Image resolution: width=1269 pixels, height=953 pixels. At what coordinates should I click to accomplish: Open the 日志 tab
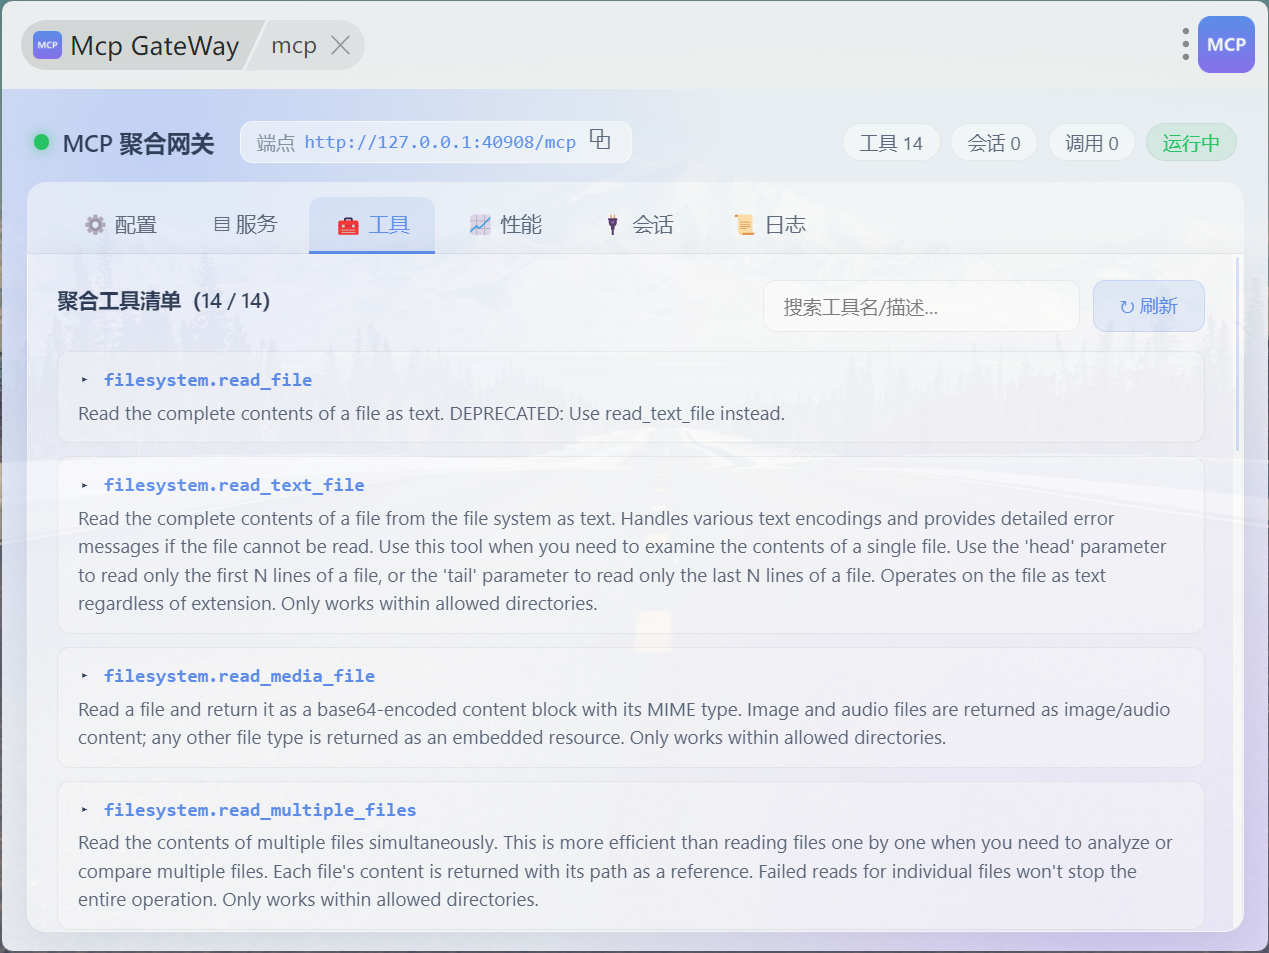tap(770, 225)
